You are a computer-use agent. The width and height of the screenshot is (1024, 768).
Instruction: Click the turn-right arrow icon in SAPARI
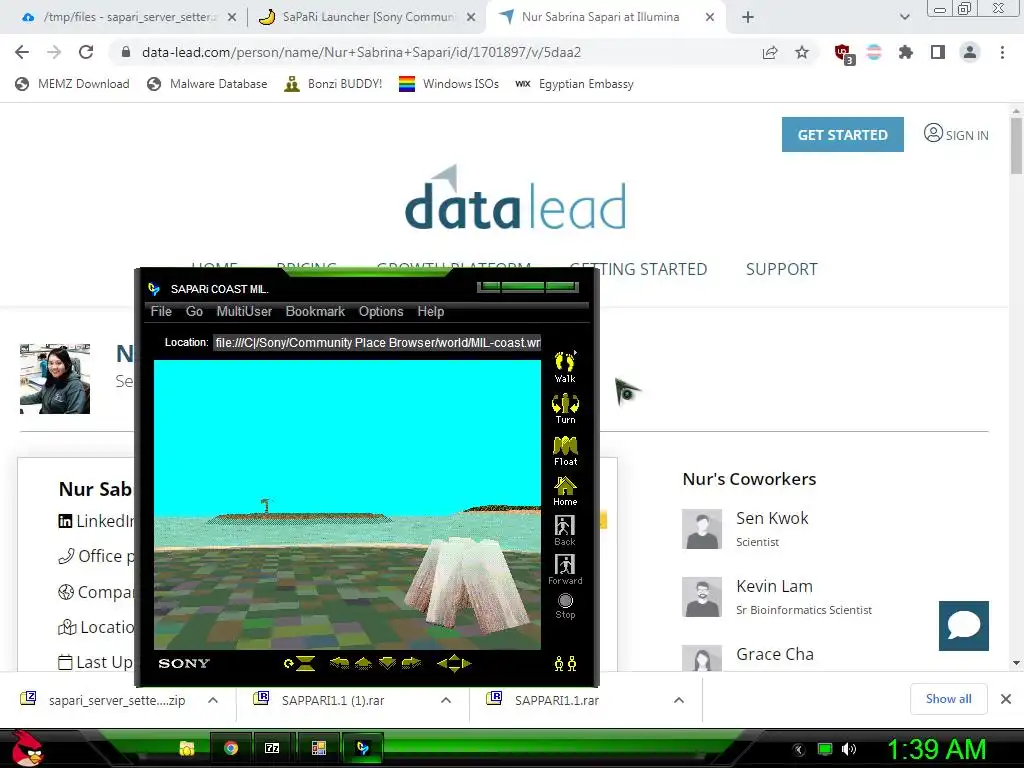[x=411, y=664]
